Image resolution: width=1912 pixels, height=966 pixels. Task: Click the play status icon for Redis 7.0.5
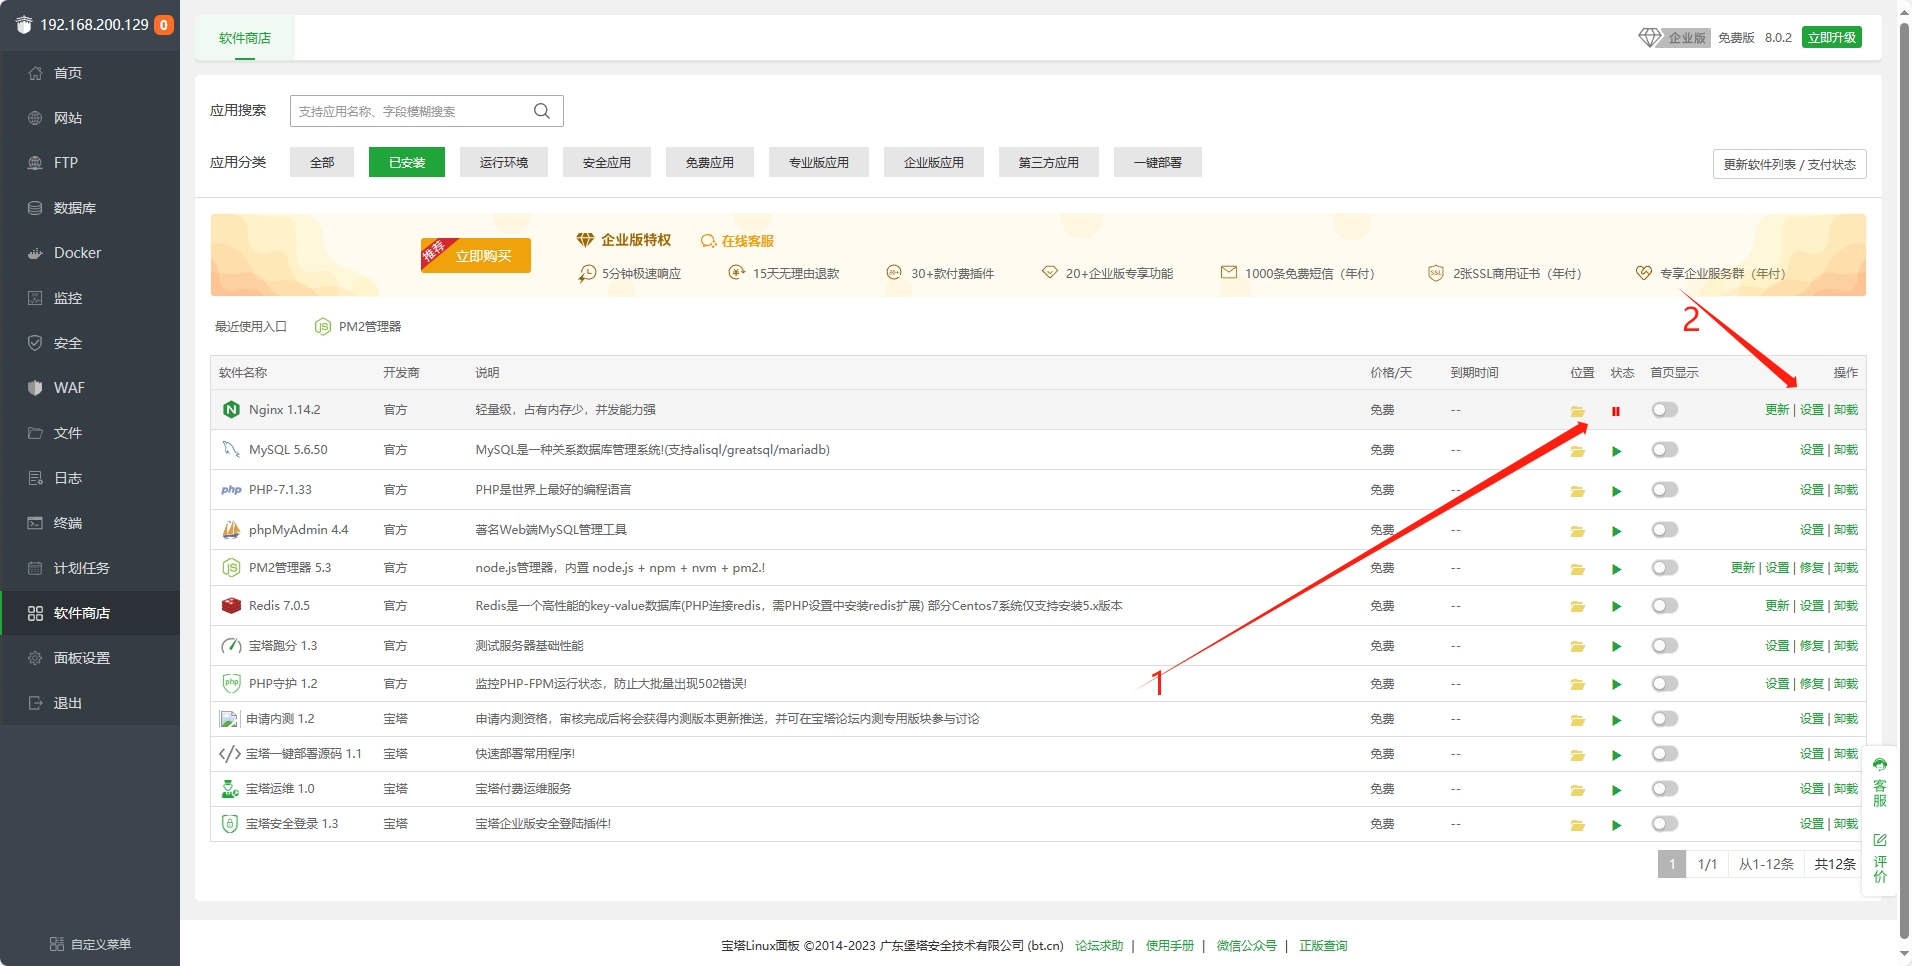1616,607
